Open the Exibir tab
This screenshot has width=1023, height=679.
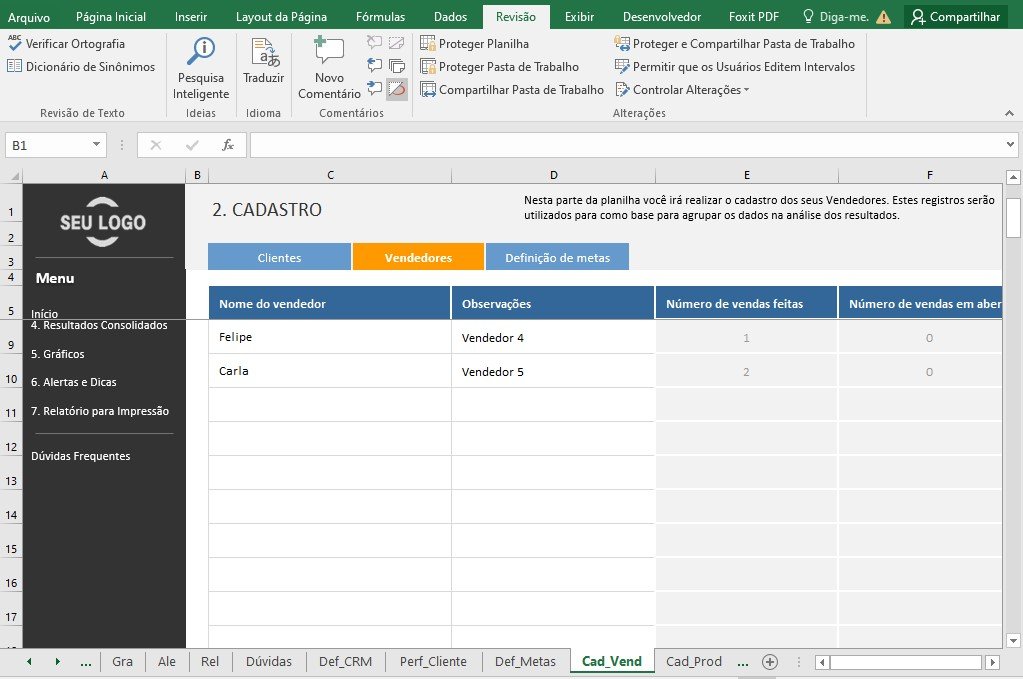coord(579,17)
